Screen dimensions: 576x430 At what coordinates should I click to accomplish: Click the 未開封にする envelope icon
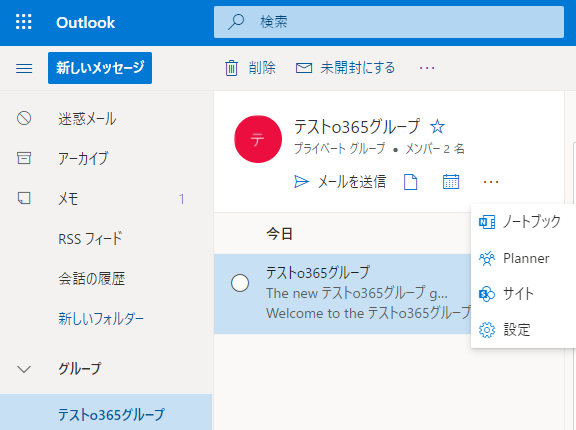tap(304, 68)
